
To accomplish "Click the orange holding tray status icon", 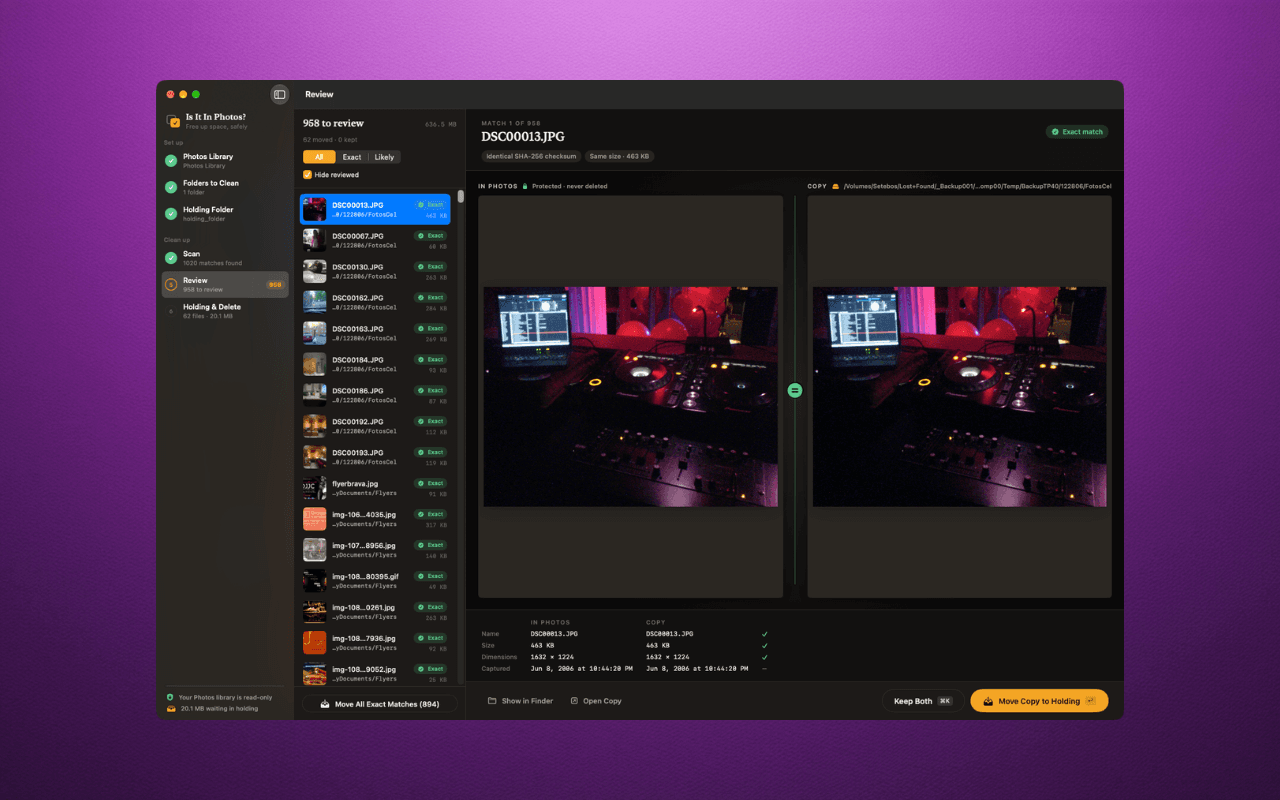I will click(171, 708).
